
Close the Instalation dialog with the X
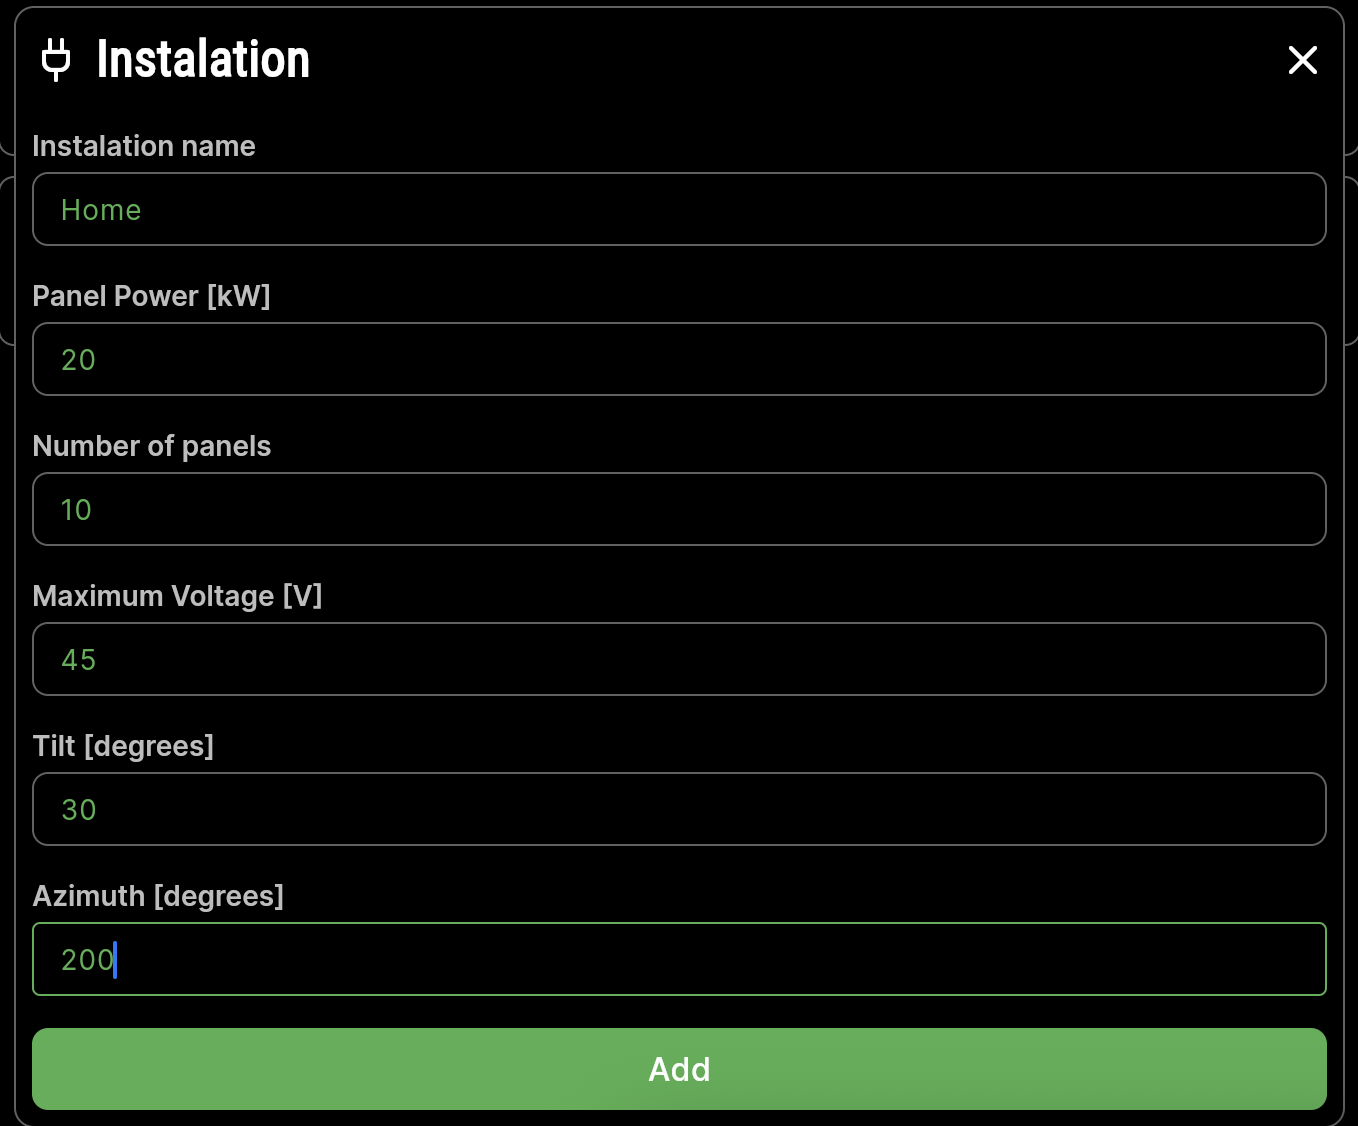pyautogui.click(x=1303, y=60)
